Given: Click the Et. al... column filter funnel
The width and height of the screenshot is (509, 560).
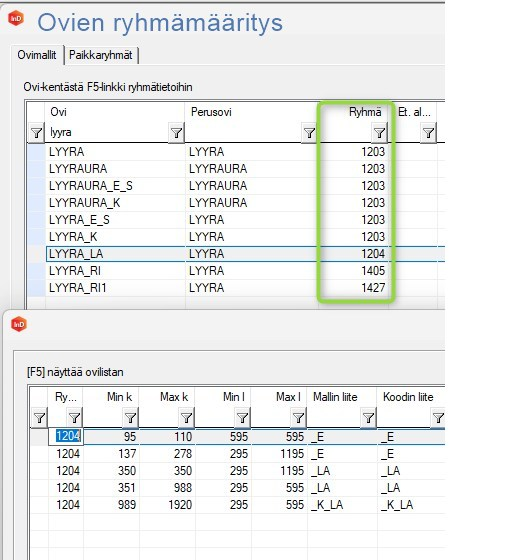Looking at the screenshot, I should 428,133.
